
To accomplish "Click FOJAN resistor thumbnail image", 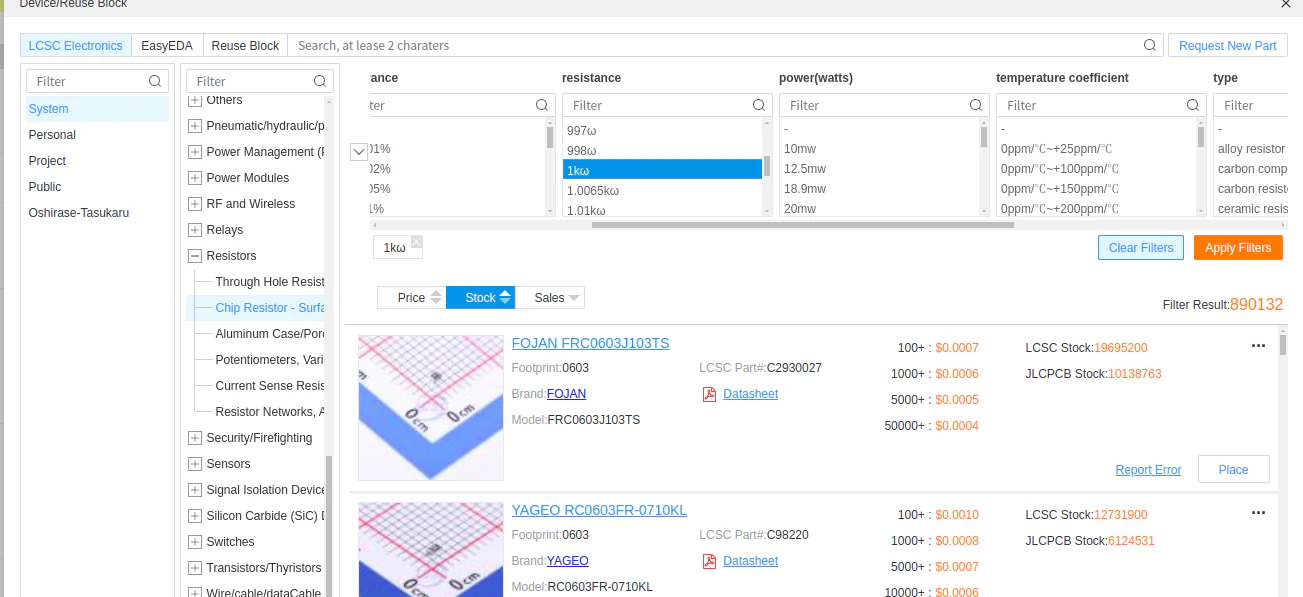I will coord(431,408).
